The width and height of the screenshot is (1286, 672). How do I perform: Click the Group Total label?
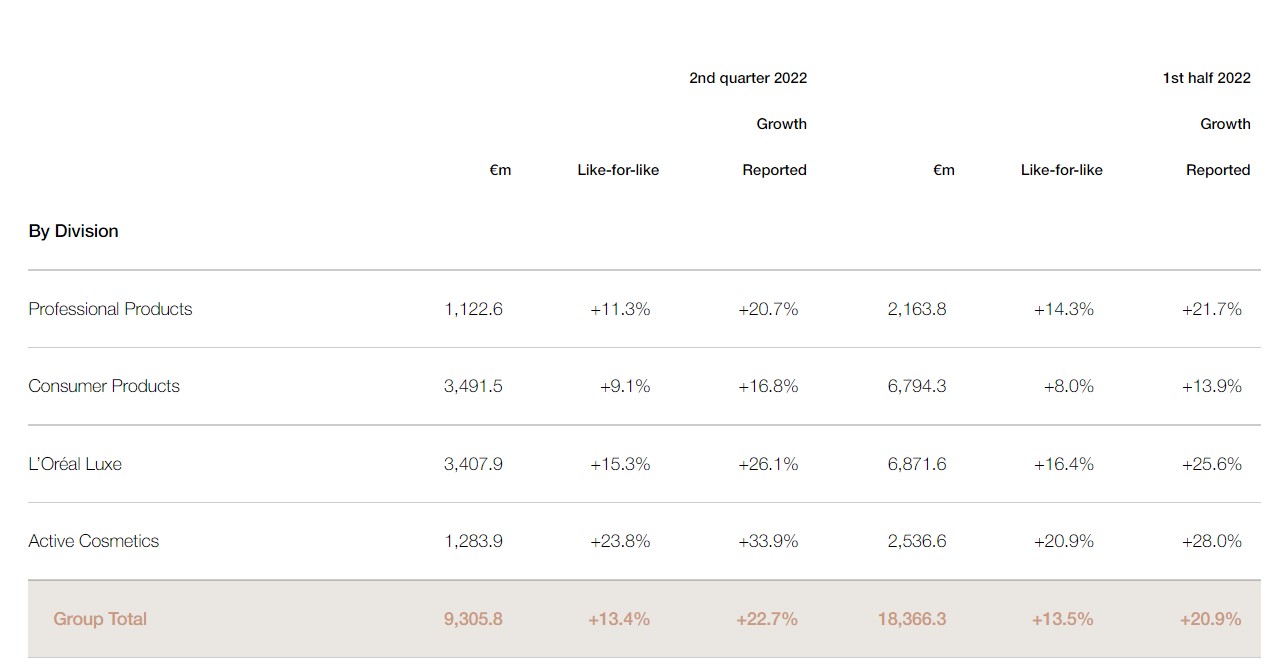100,619
